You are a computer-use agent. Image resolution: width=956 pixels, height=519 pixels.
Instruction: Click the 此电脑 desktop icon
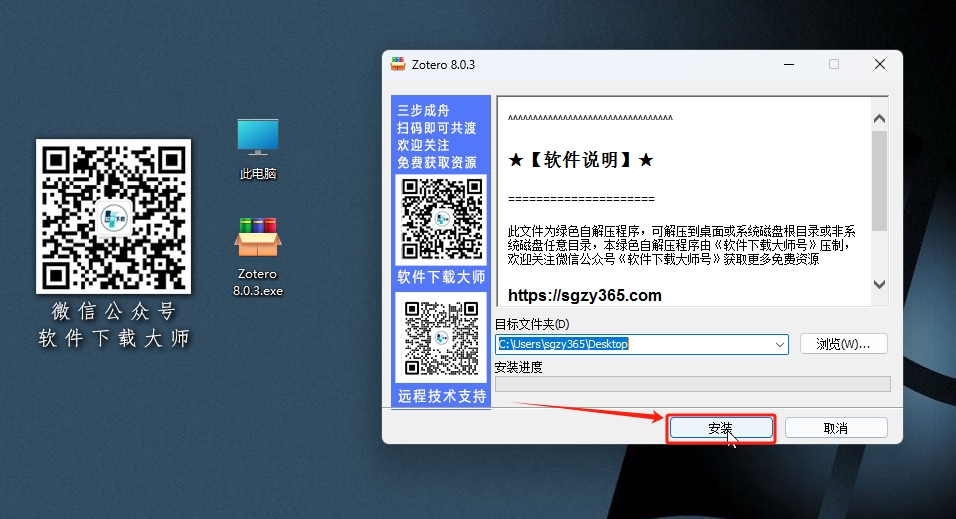pyautogui.click(x=258, y=149)
